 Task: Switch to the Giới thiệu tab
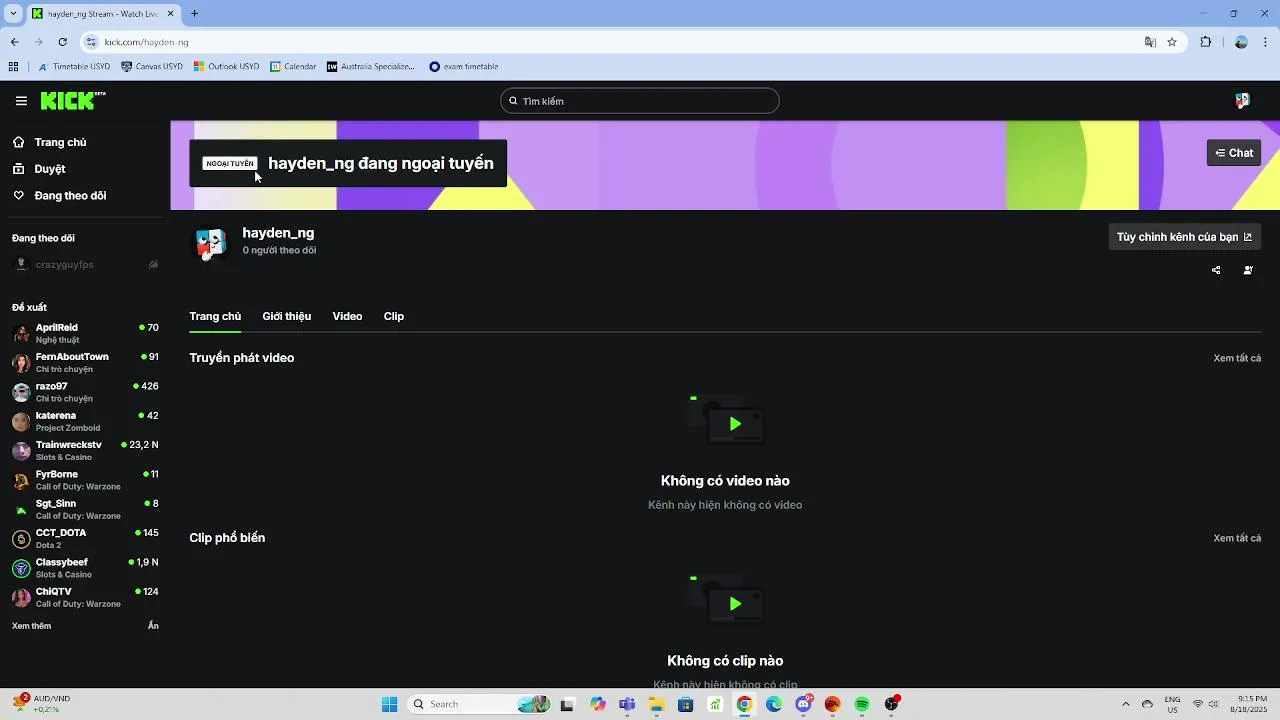tap(286, 316)
